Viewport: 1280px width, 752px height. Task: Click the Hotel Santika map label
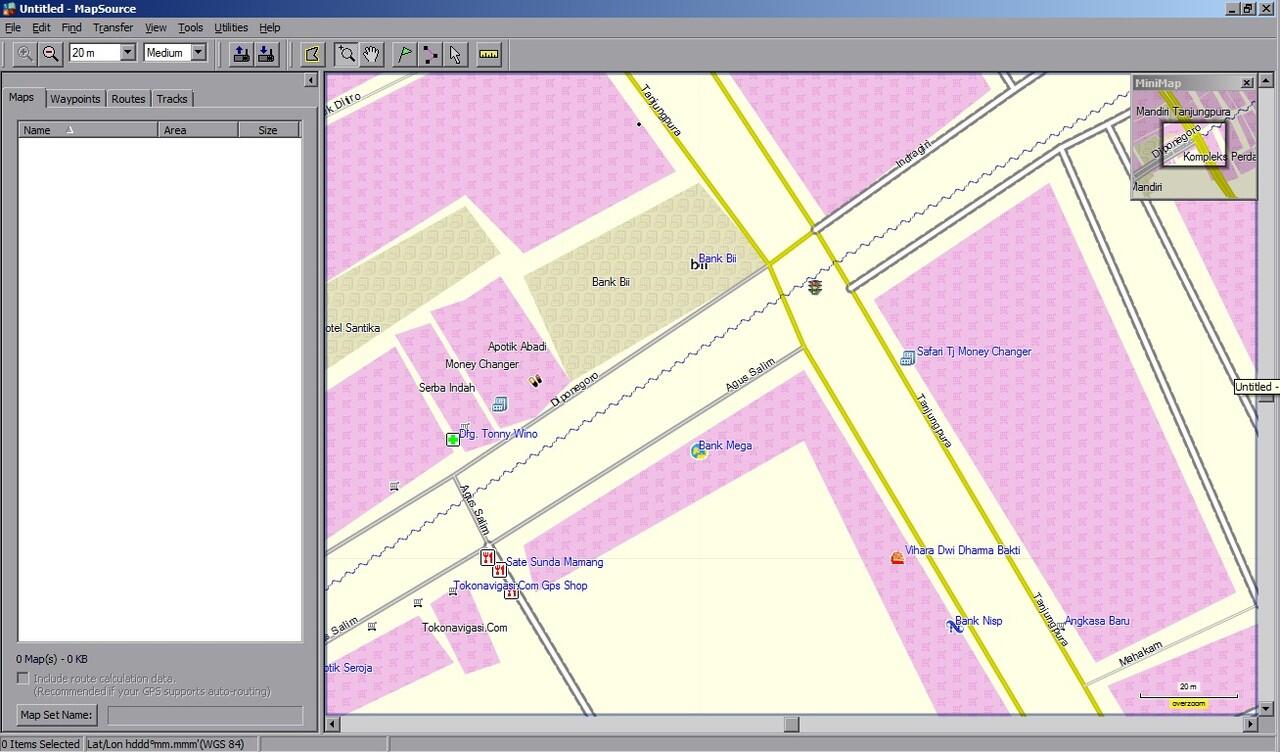tap(353, 328)
